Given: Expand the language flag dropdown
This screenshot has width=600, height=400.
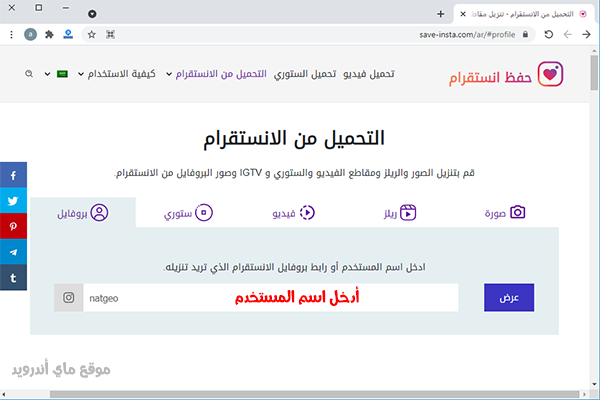Looking at the screenshot, I should point(54,74).
